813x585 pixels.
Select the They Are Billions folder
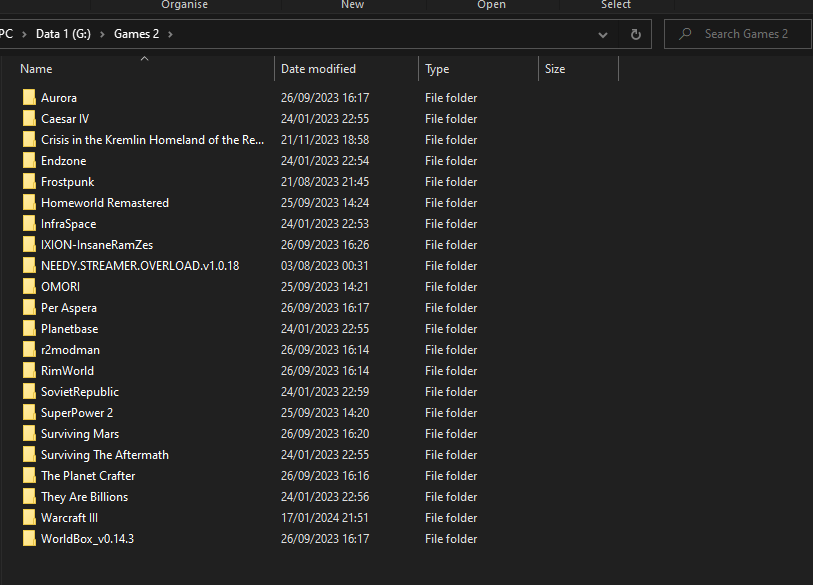tap(84, 497)
